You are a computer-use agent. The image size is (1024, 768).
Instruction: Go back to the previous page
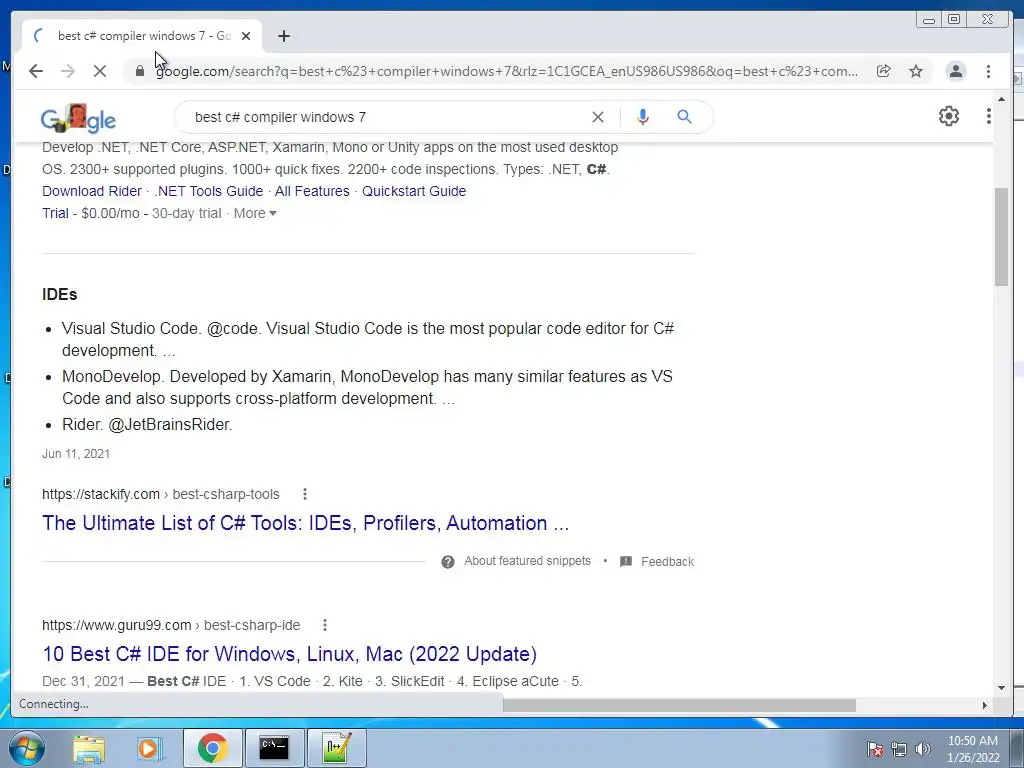(36, 71)
